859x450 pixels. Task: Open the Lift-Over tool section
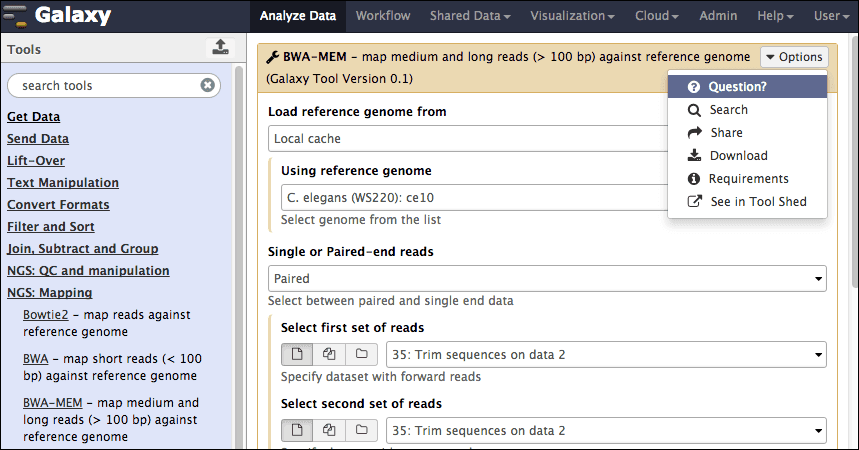(x=36, y=161)
